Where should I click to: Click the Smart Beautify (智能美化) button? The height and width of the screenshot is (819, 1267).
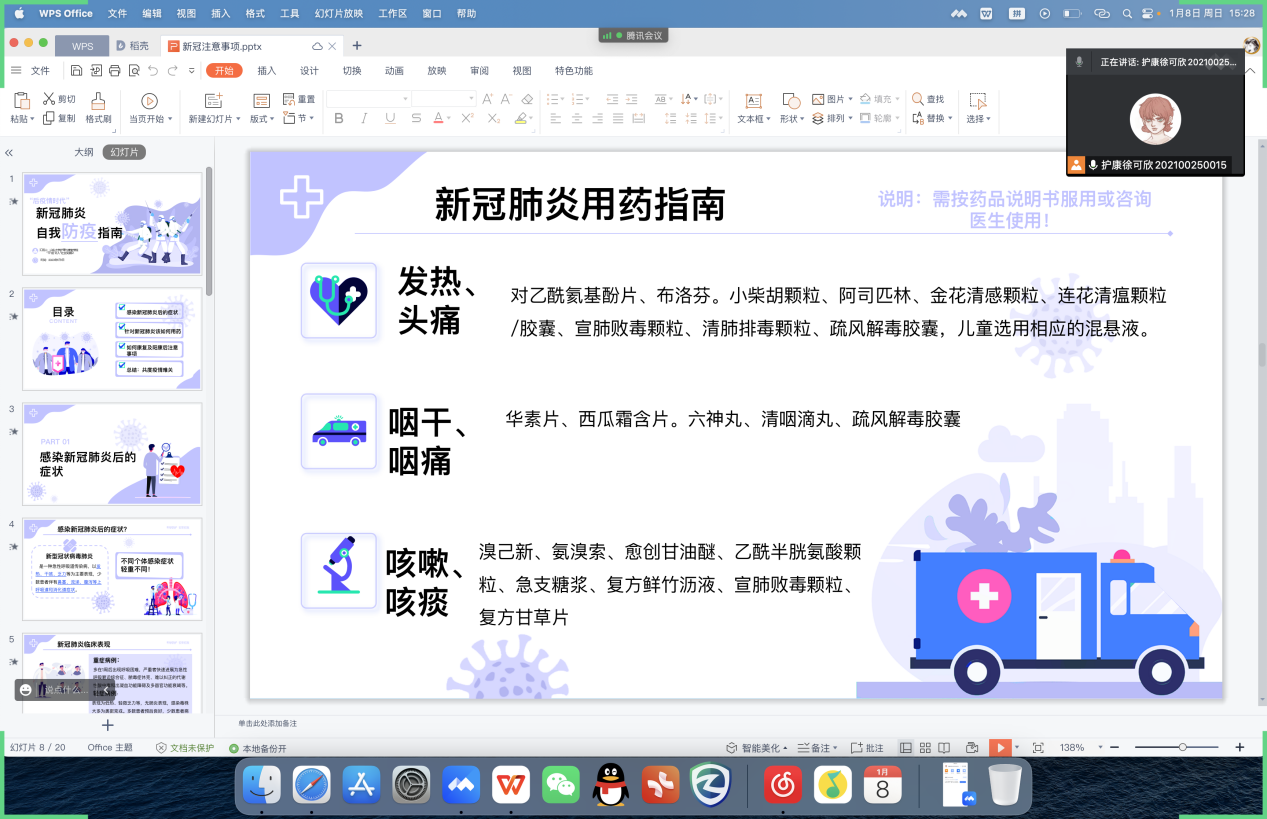click(757, 748)
